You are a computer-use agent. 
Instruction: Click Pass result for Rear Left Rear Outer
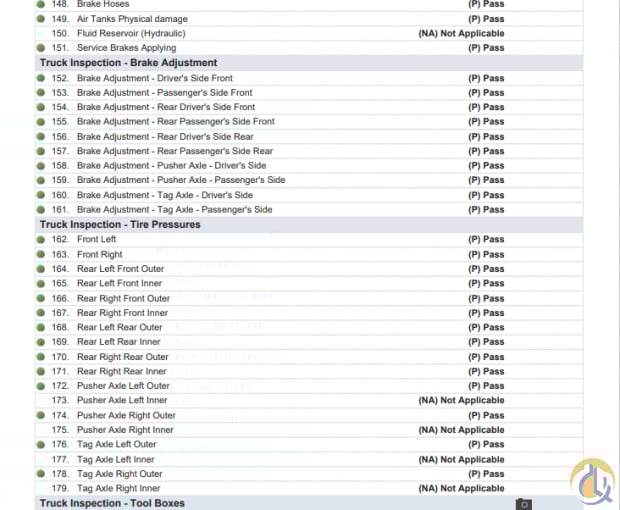click(486, 327)
